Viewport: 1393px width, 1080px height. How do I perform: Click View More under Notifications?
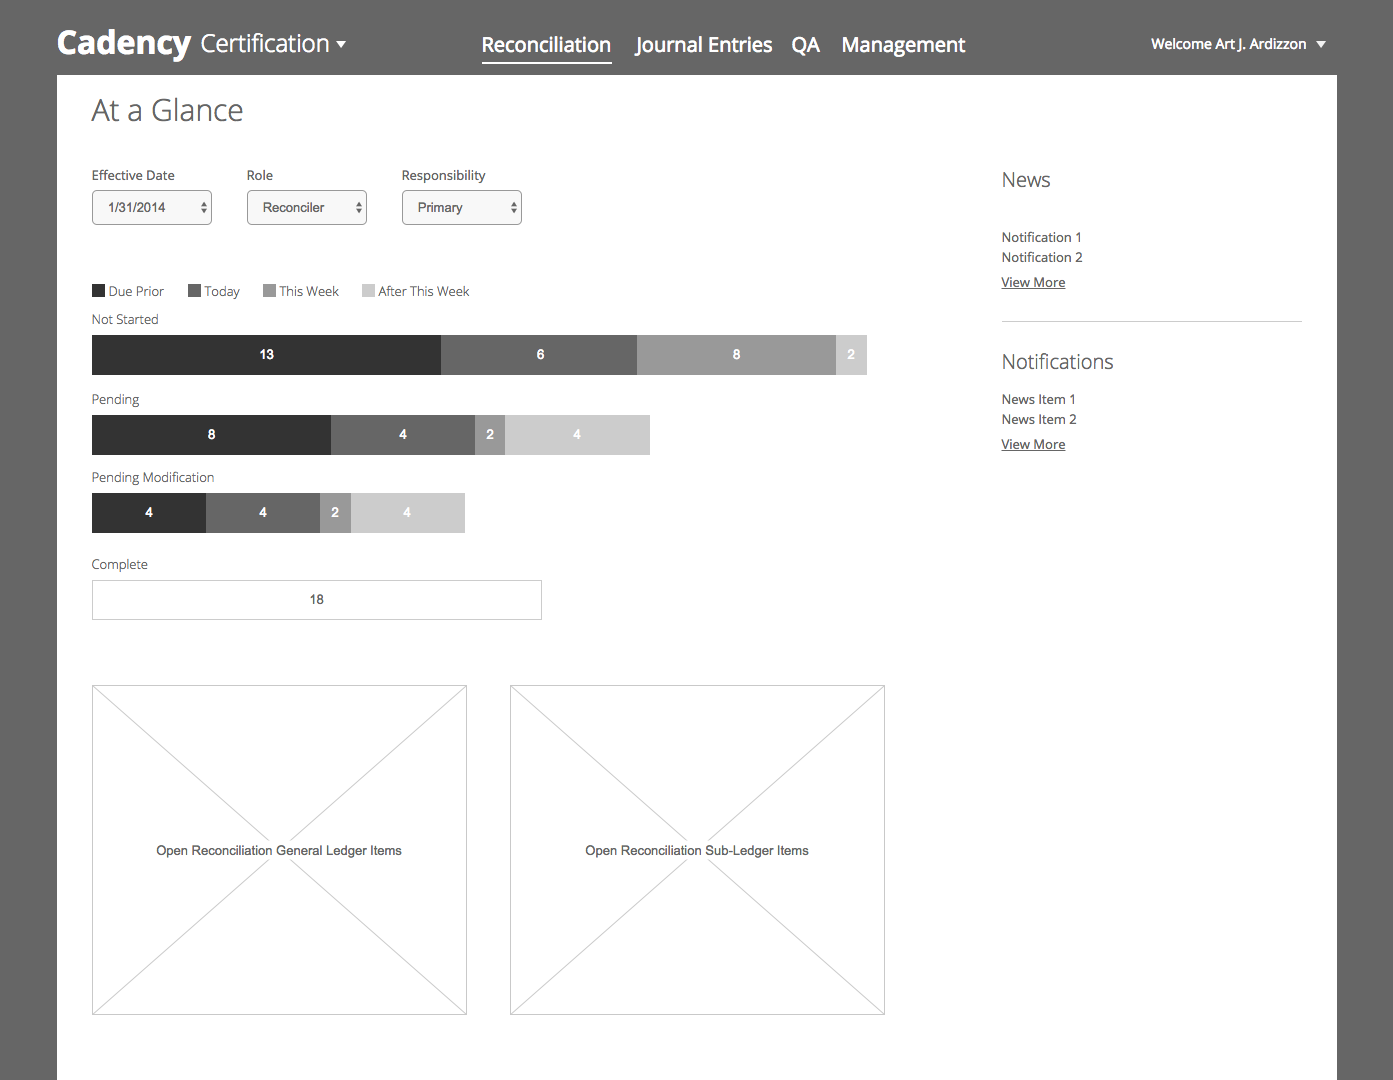click(1033, 444)
